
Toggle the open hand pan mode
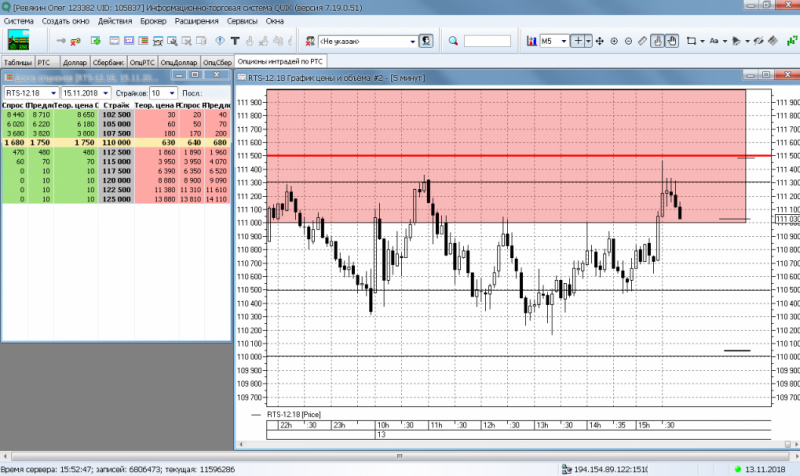tap(672, 41)
